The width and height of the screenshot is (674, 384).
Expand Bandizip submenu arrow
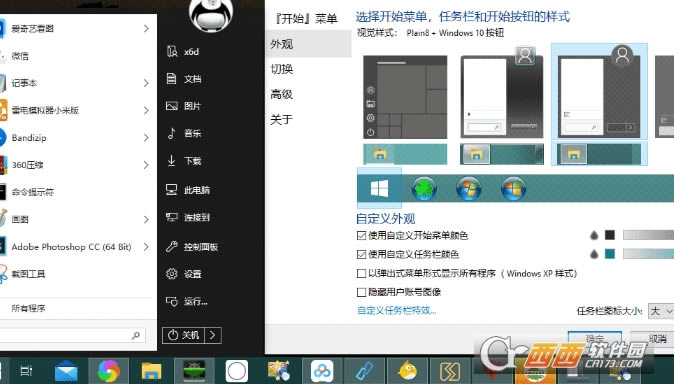click(146, 138)
